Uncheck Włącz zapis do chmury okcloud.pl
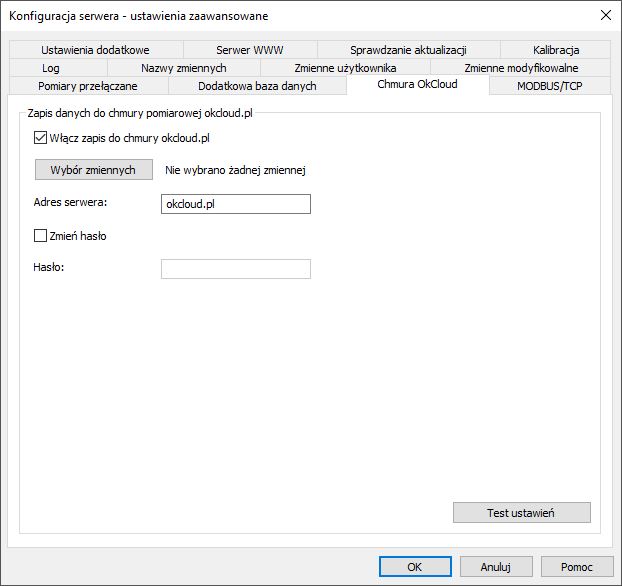622x586 pixels. [x=40, y=138]
